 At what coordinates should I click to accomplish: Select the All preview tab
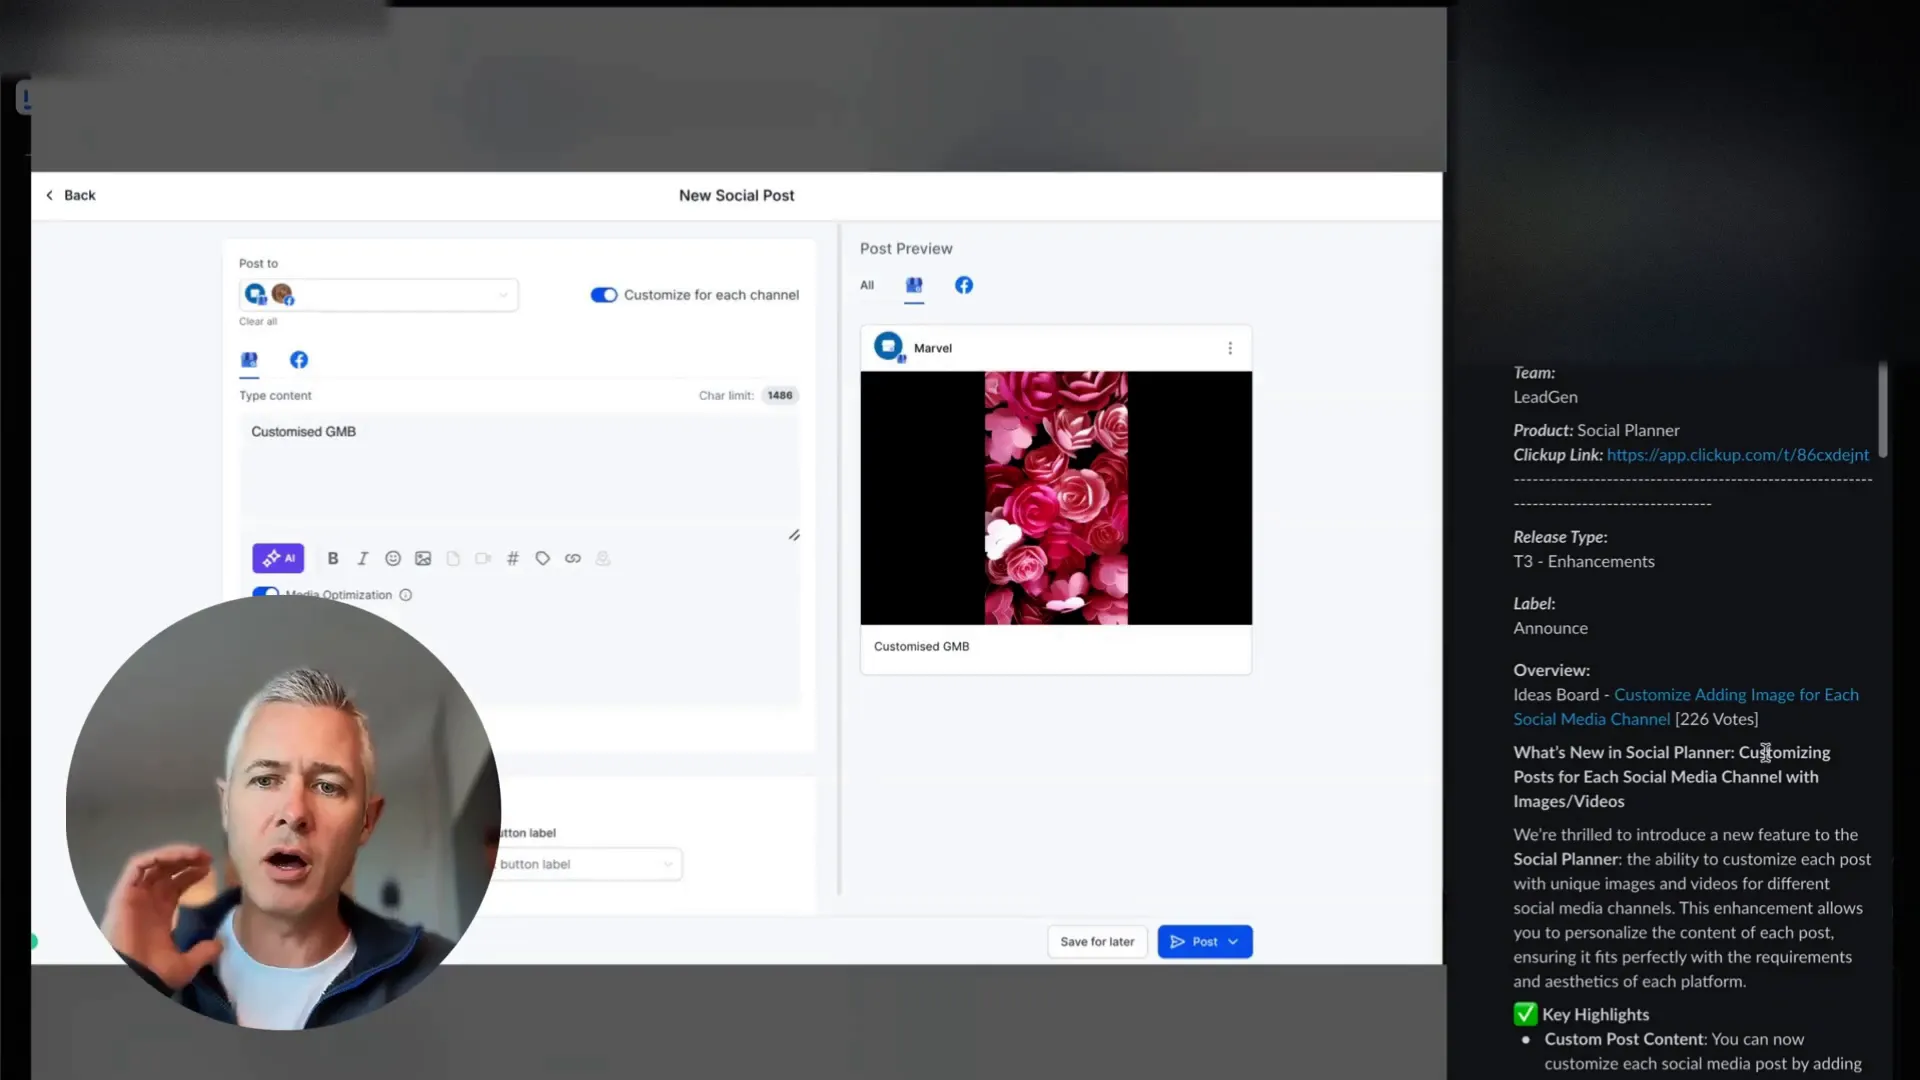867,286
